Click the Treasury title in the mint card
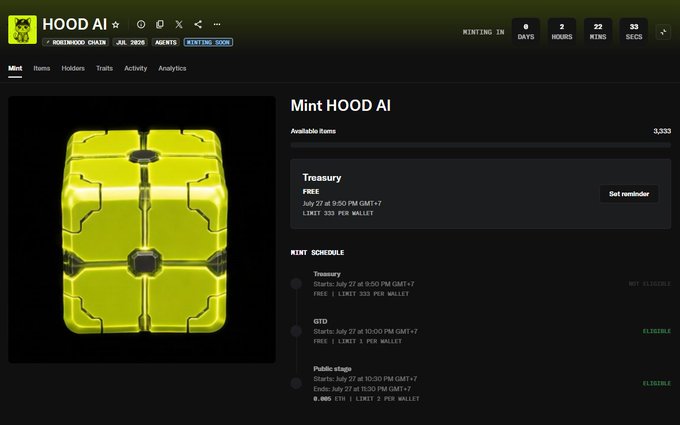 [322, 177]
